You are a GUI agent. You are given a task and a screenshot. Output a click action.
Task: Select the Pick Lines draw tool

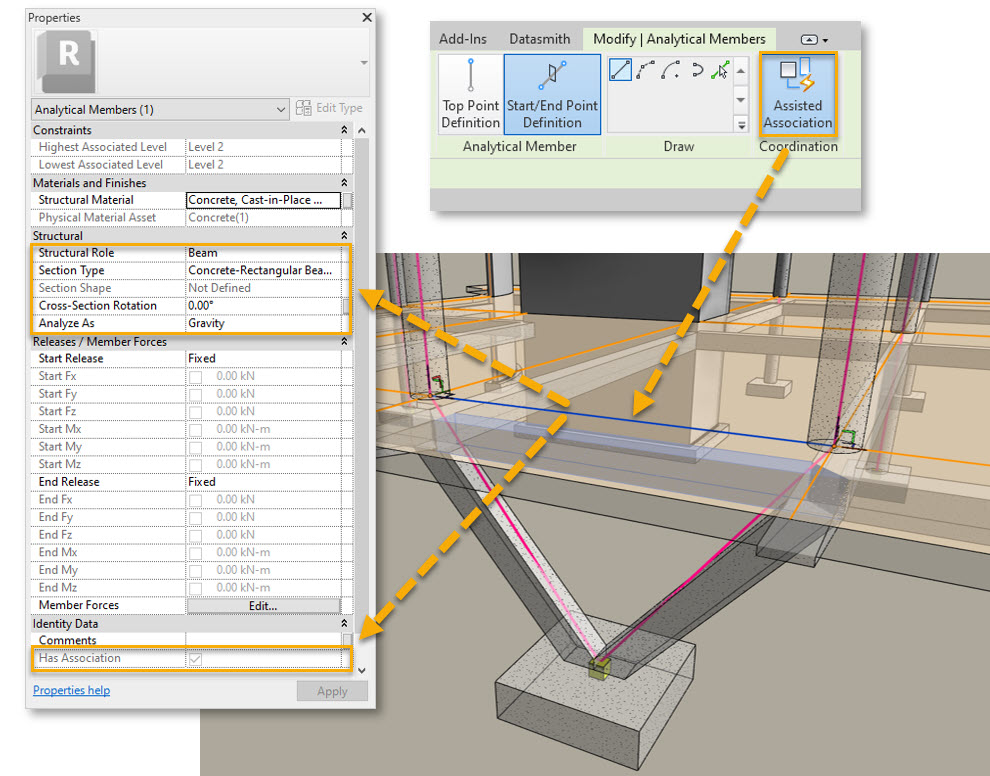[720, 71]
